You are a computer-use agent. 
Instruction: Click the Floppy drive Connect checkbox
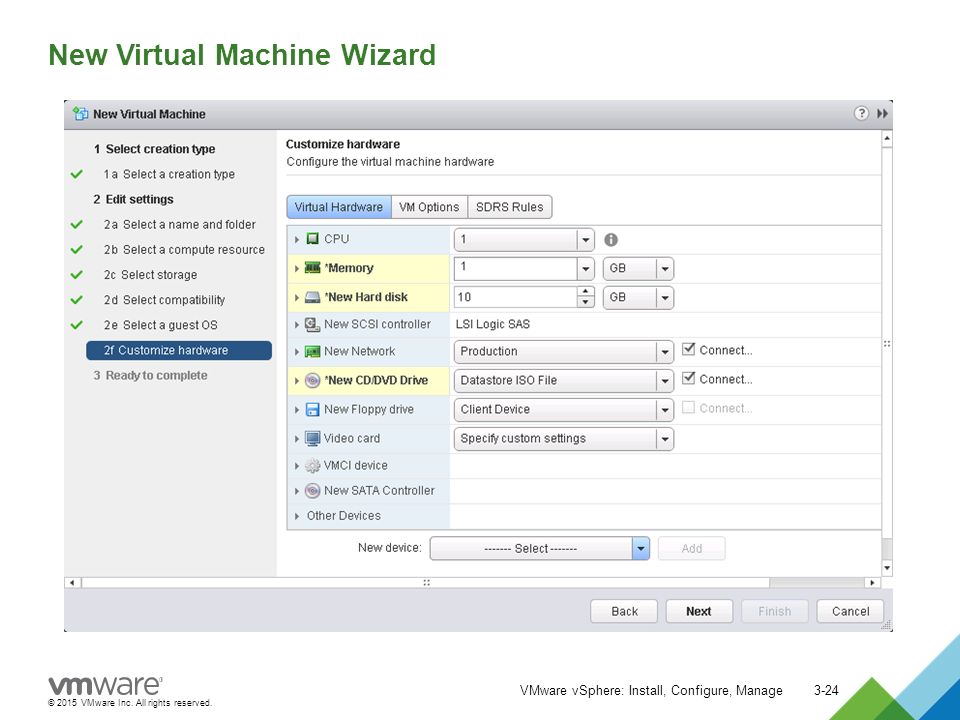tap(688, 407)
